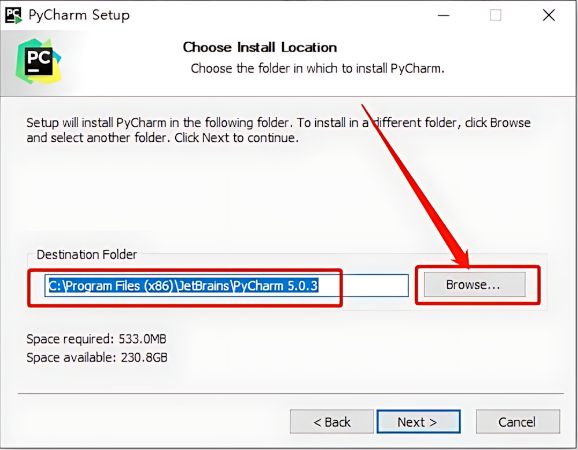Click the PyCharm icon in the title bar
This screenshot has height=450, width=578.
(x=13, y=15)
